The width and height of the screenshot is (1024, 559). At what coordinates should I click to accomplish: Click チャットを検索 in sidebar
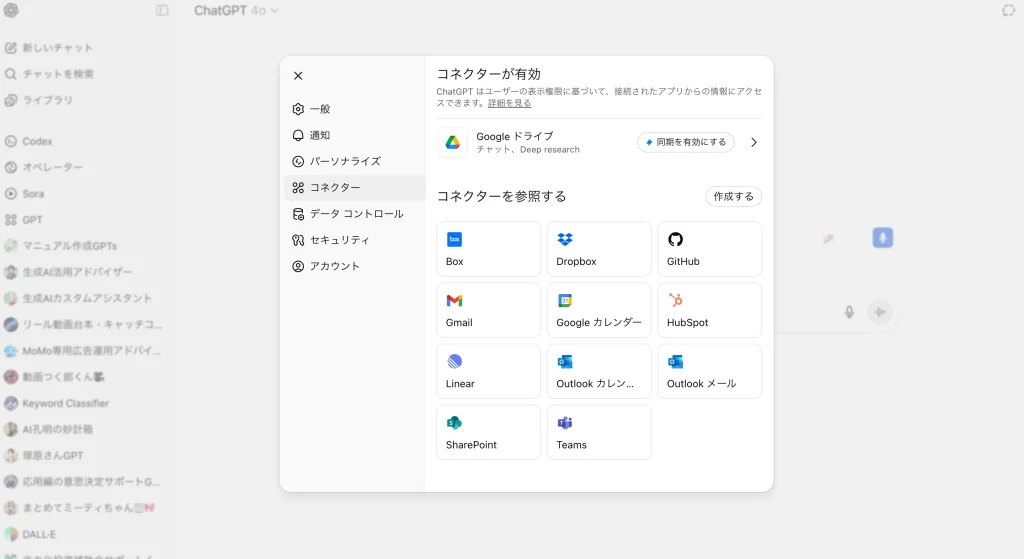(x=49, y=74)
